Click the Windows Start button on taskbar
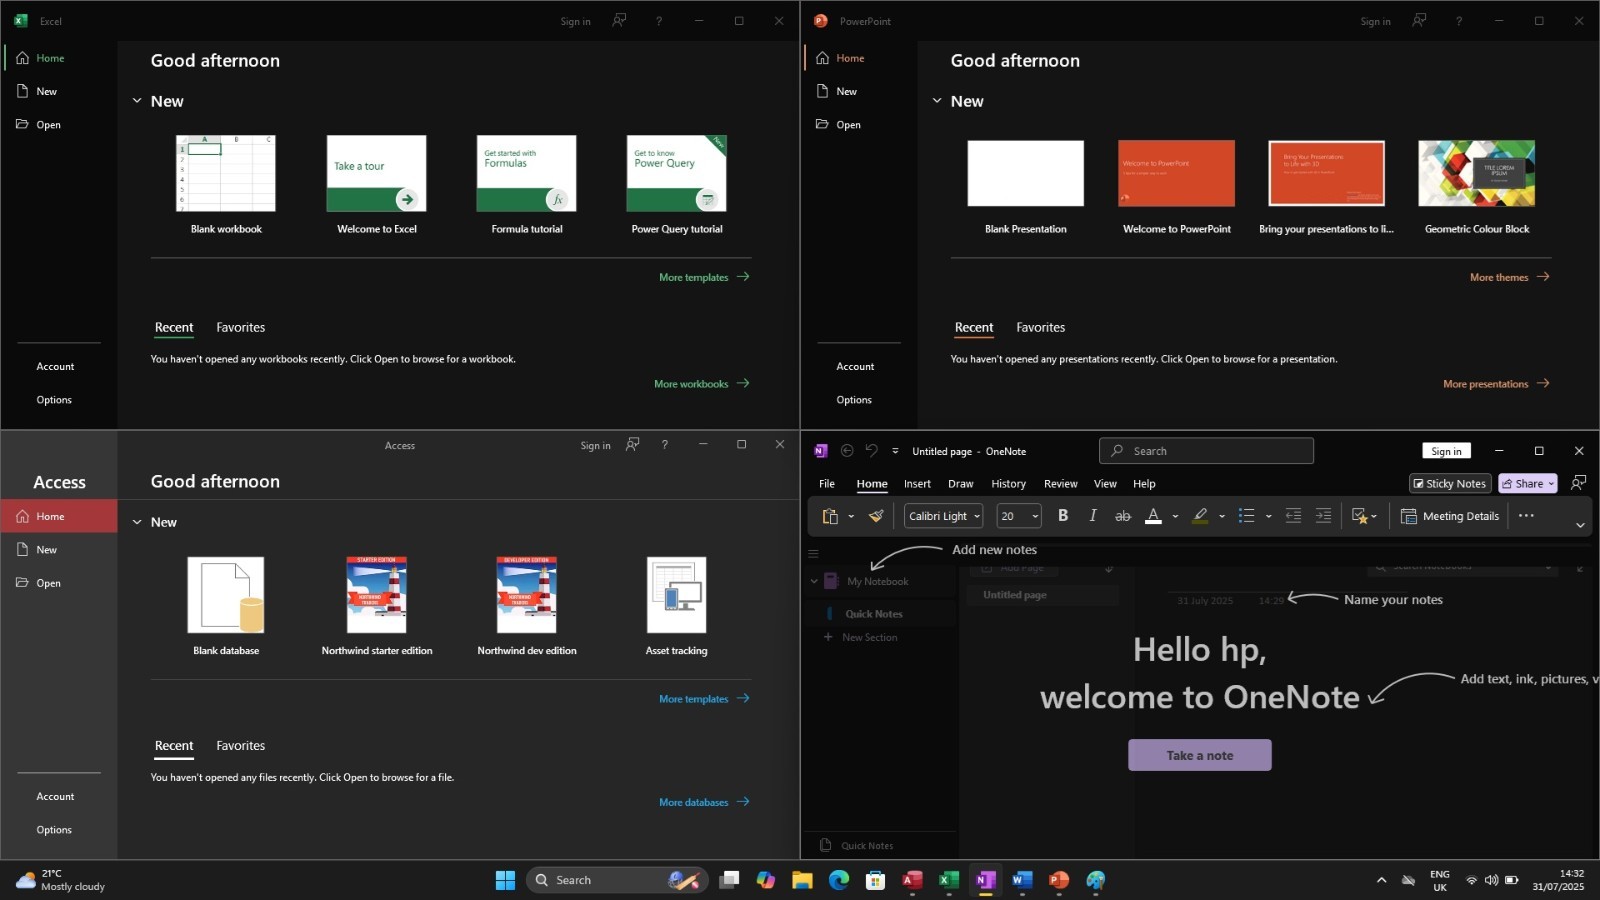Image resolution: width=1600 pixels, height=900 pixels. point(505,880)
